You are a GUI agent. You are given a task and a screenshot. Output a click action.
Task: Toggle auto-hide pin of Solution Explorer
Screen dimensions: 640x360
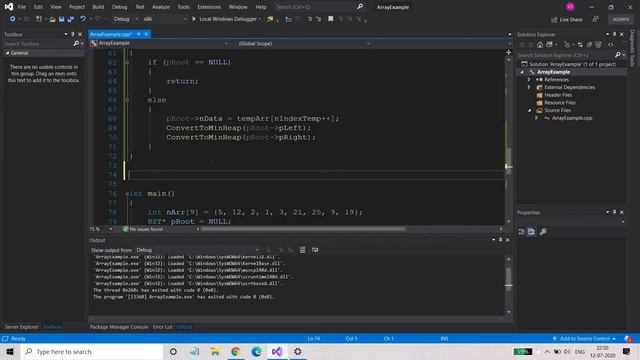(614, 34)
